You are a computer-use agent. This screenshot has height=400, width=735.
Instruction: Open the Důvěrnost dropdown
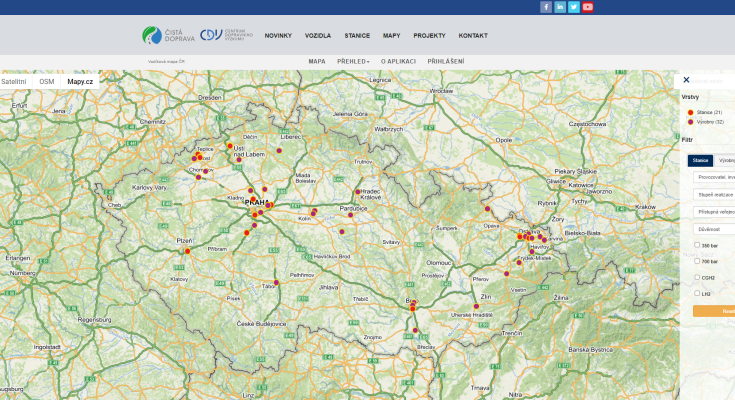pyautogui.click(x=714, y=229)
